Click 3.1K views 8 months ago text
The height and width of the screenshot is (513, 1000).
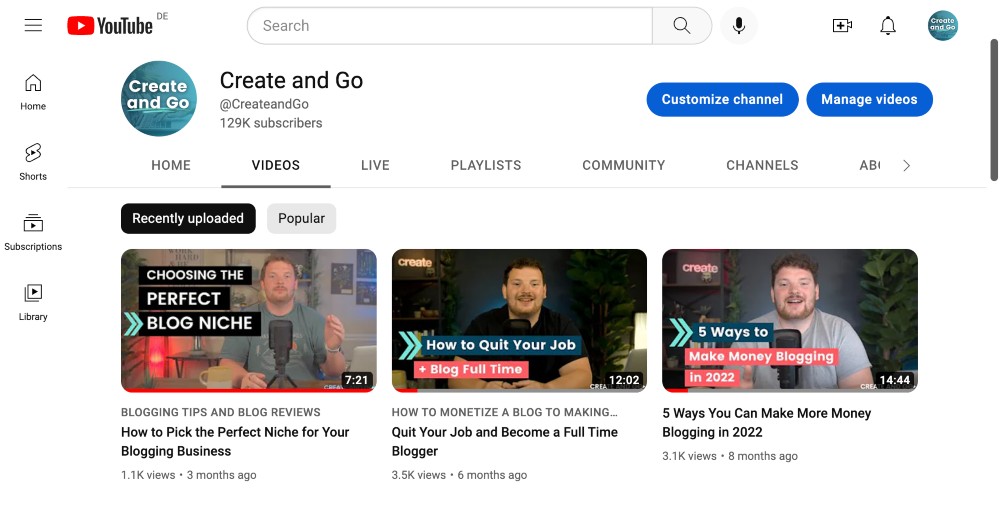coord(730,456)
